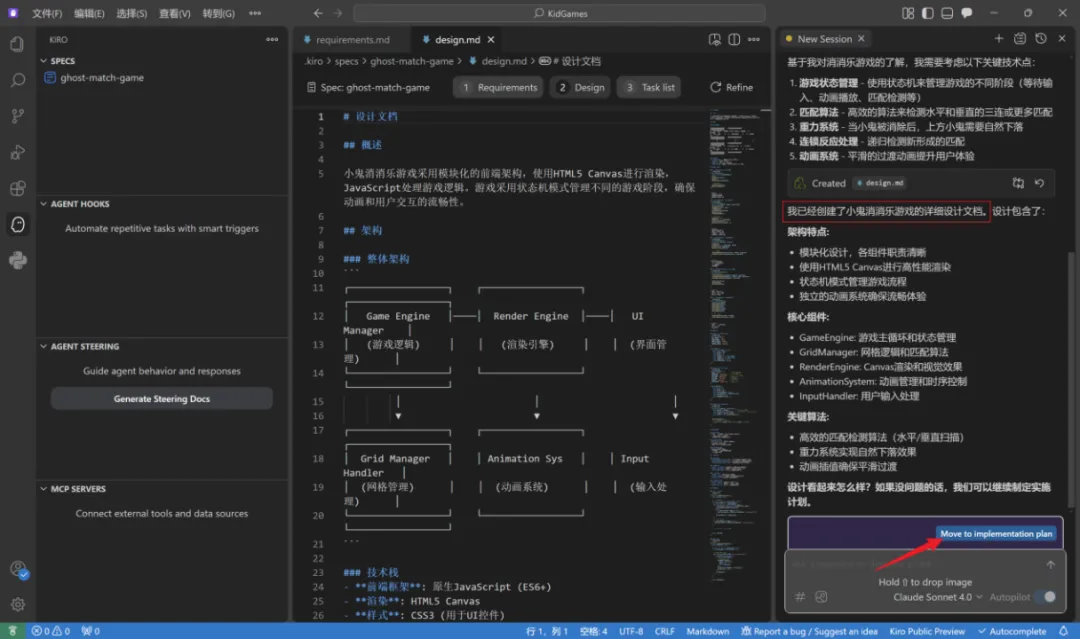
Task: Click the Generate Steering Docs button
Action: coord(162,399)
